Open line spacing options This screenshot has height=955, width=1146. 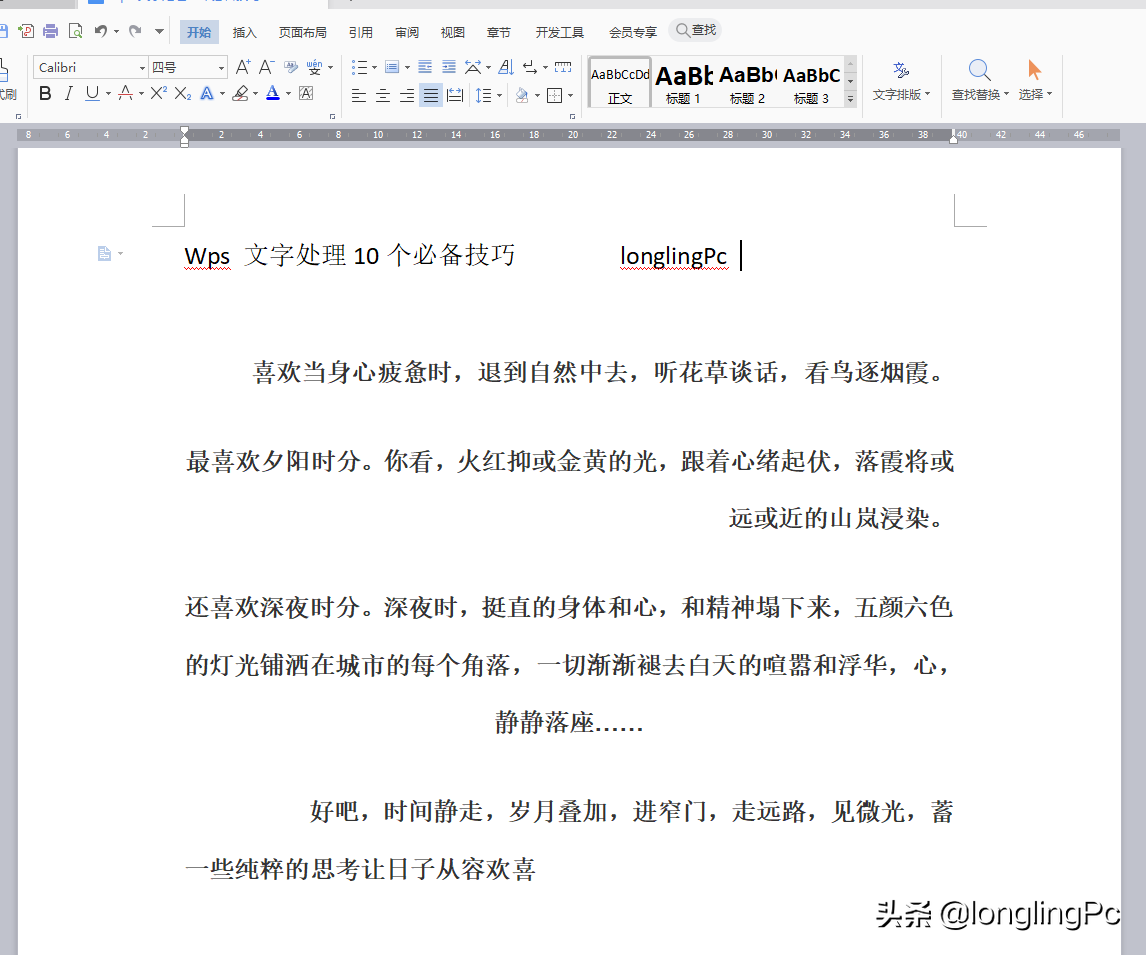(x=484, y=95)
